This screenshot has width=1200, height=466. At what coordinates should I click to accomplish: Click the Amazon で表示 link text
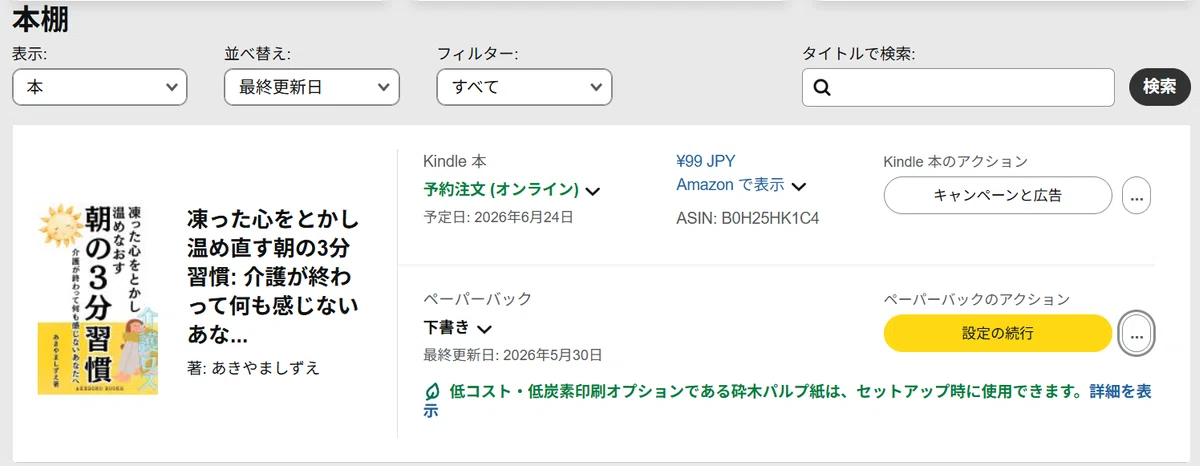click(x=730, y=185)
